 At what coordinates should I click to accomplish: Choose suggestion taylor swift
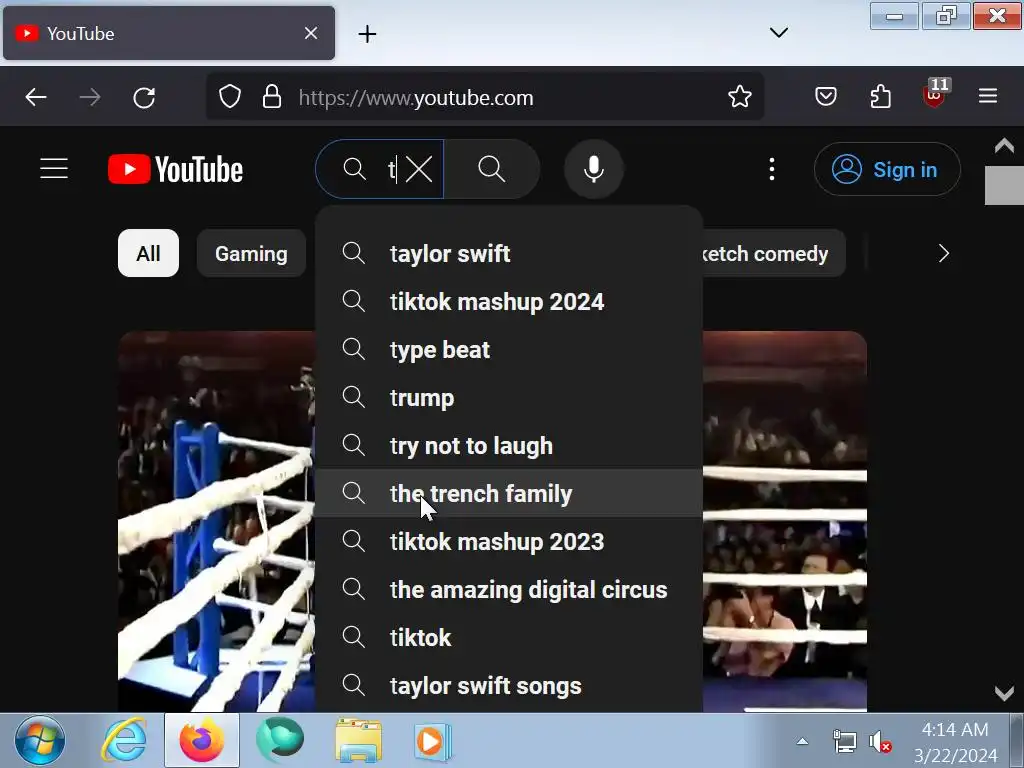[509, 253]
